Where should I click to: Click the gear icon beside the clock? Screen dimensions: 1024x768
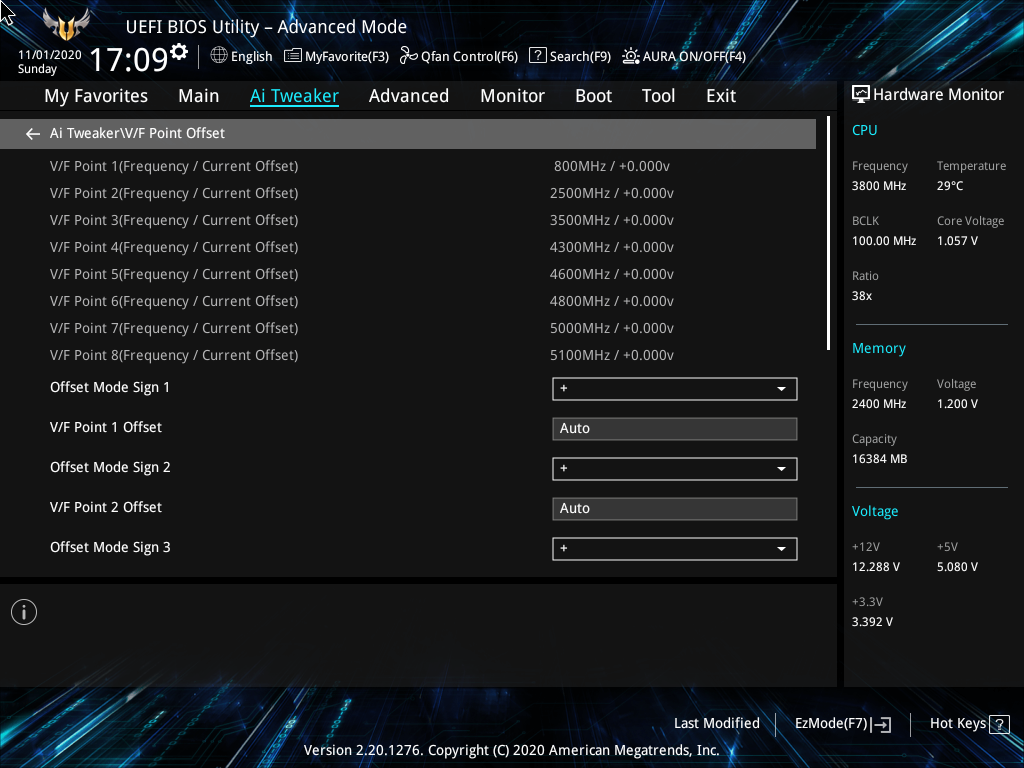pyautogui.click(x=179, y=51)
